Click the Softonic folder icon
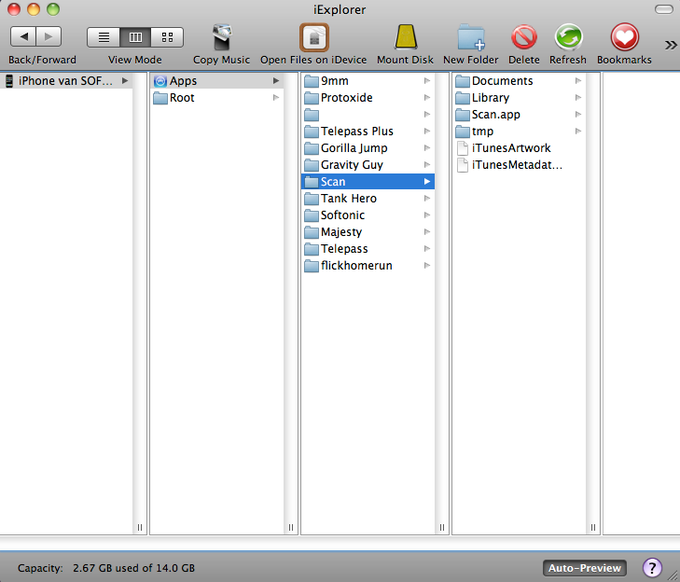This screenshot has width=680, height=582. 311,216
